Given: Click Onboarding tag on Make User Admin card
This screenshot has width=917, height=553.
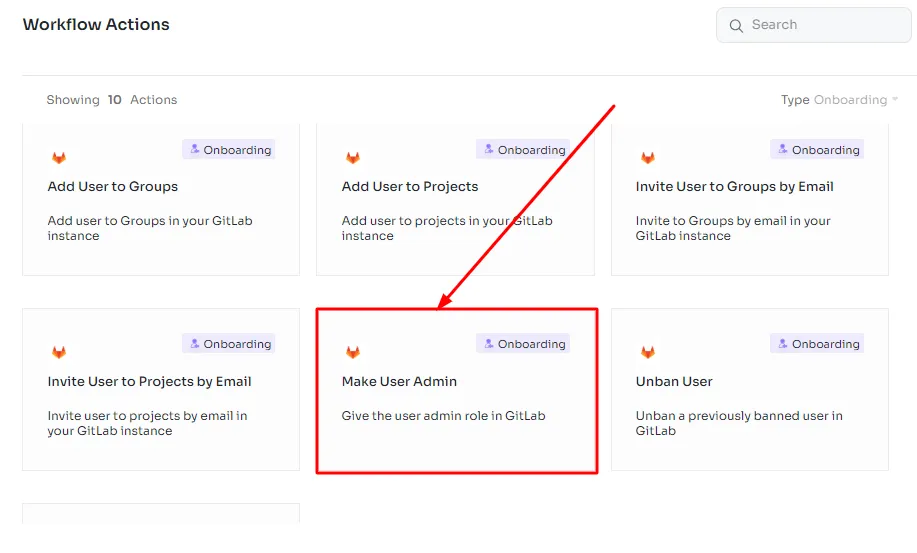Looking at the screenshot, I should (x=523, y=344).
